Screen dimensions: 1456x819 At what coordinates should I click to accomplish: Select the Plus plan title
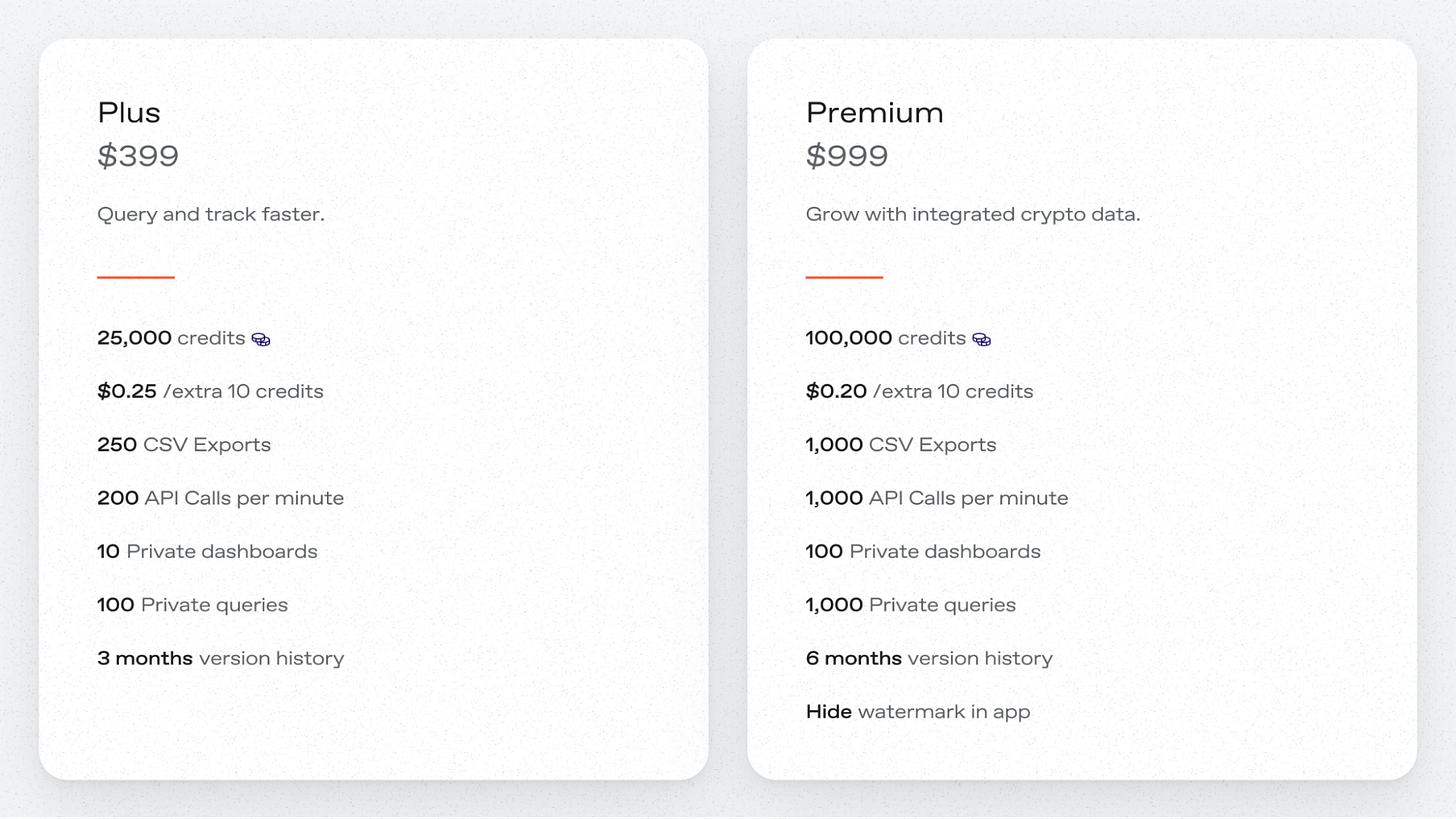click(x=129, y=113)
